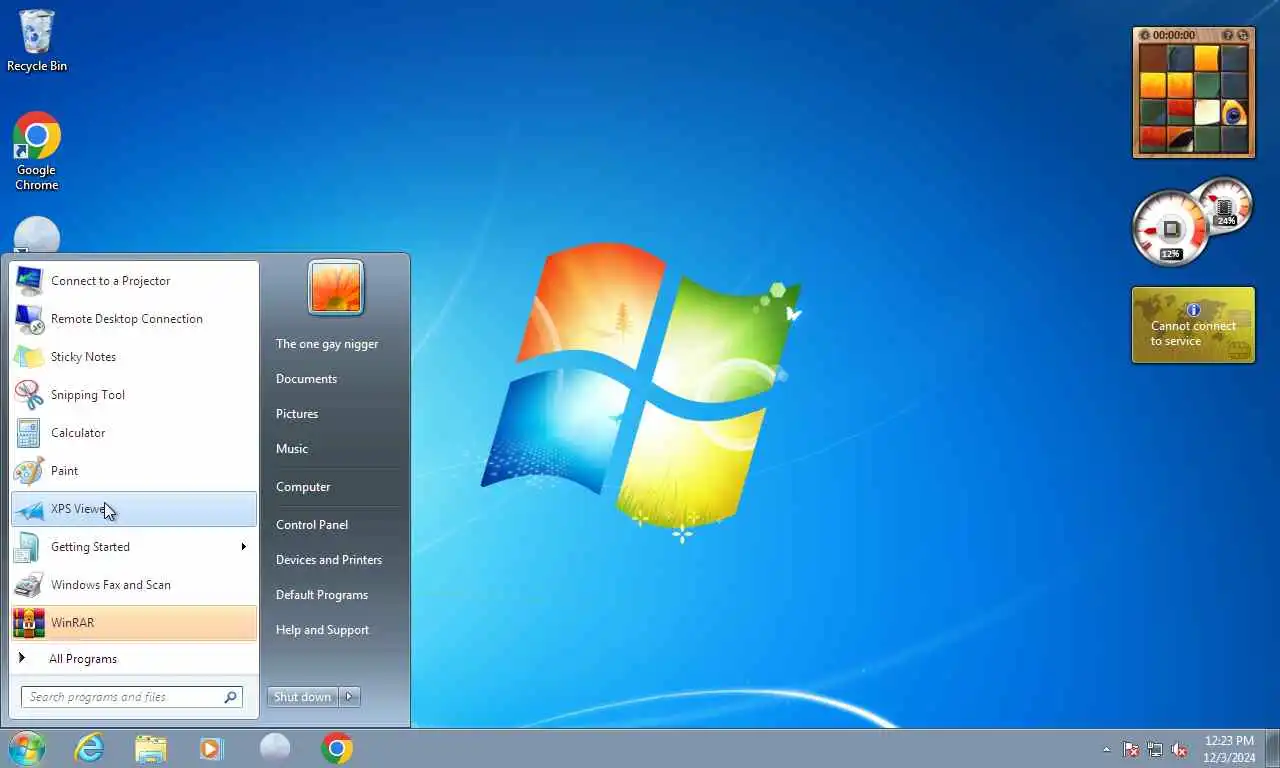Click the white sphere taskbar icon

275,748
